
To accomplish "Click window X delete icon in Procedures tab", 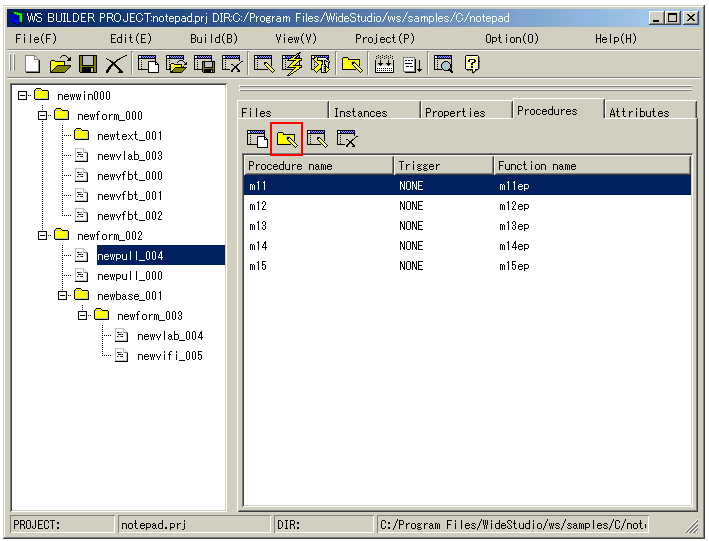I will point(347,139).
